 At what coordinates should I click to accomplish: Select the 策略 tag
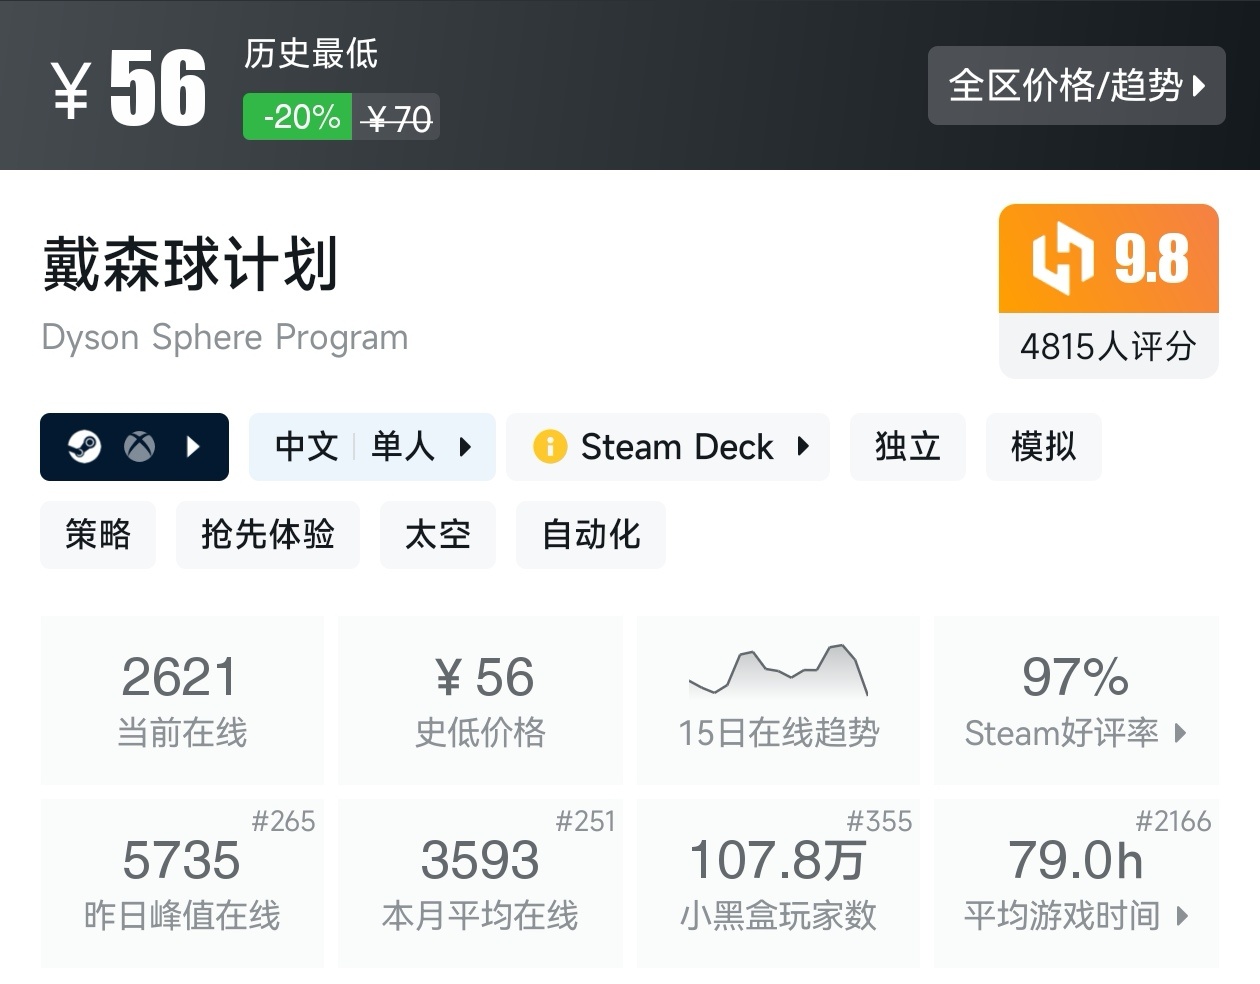point(98,535)
